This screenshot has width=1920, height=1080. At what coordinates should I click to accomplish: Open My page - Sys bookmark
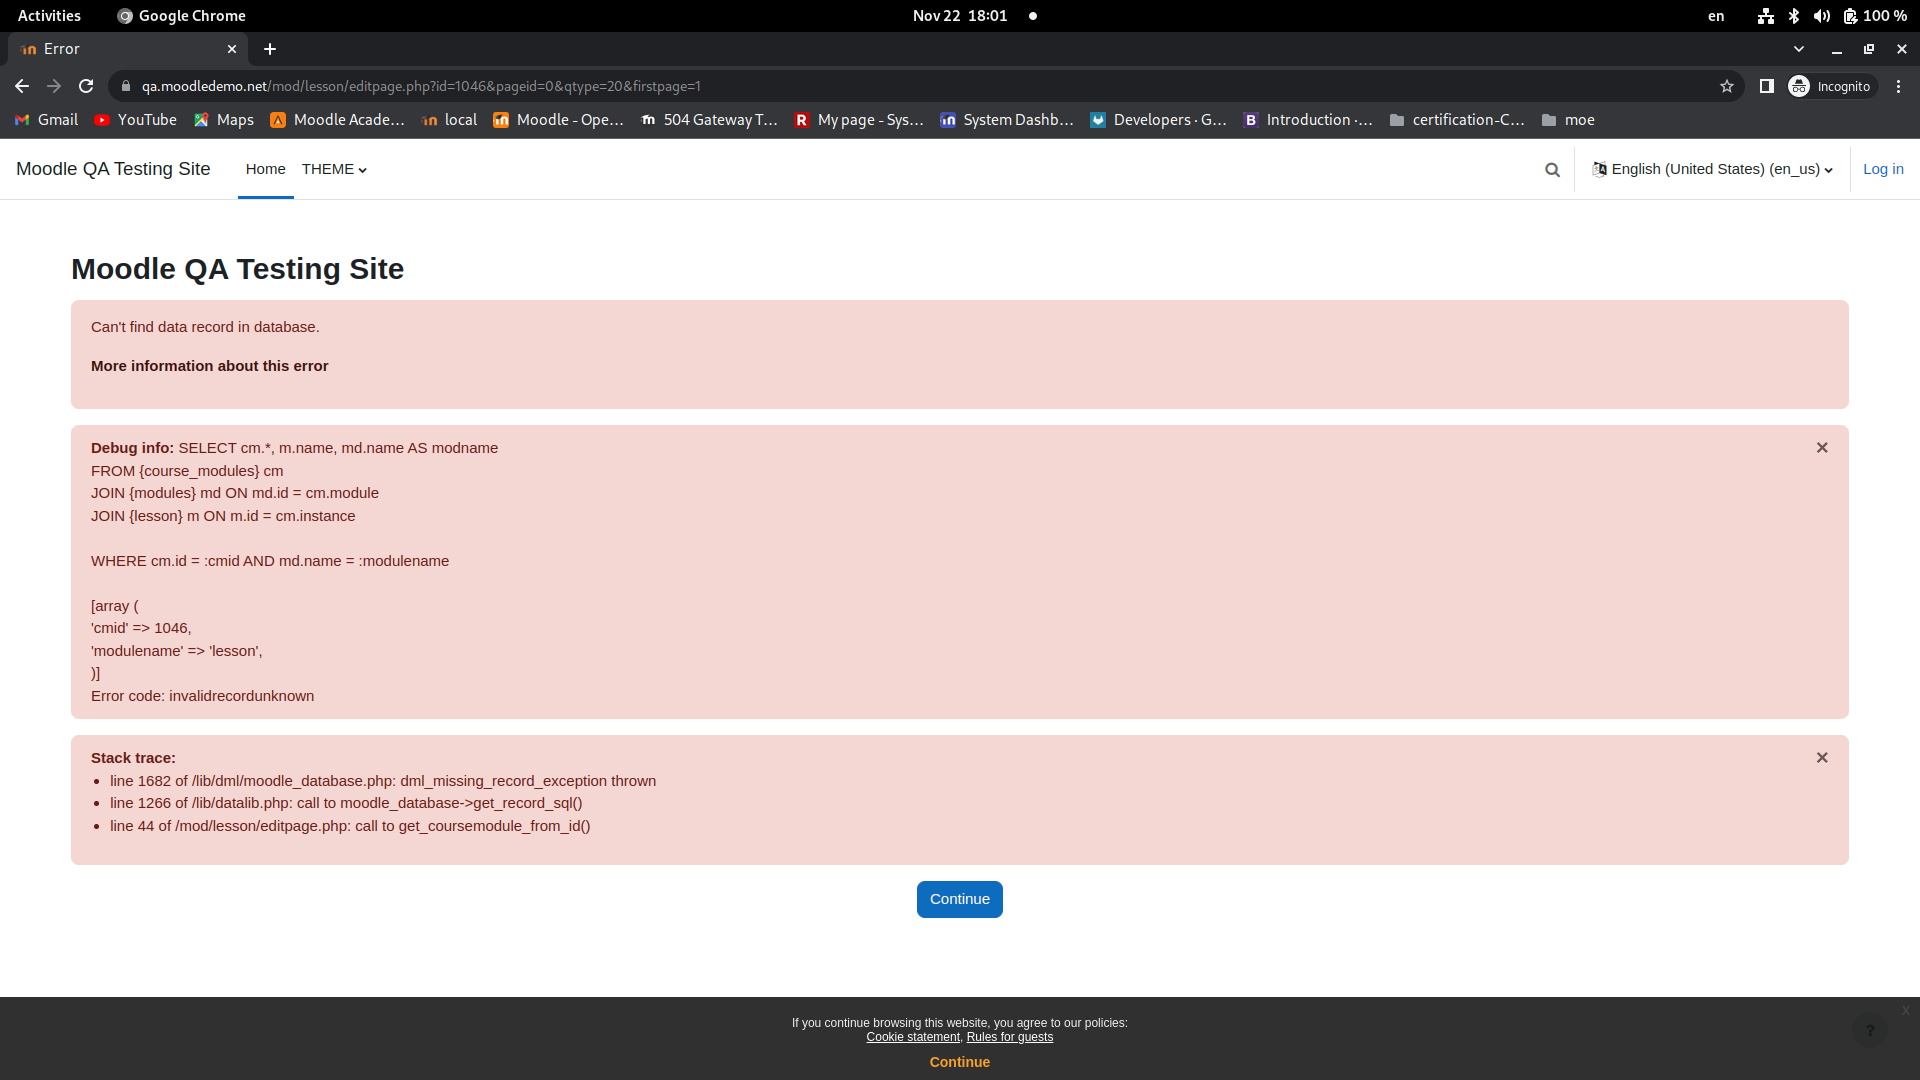(x=859, y=120)
